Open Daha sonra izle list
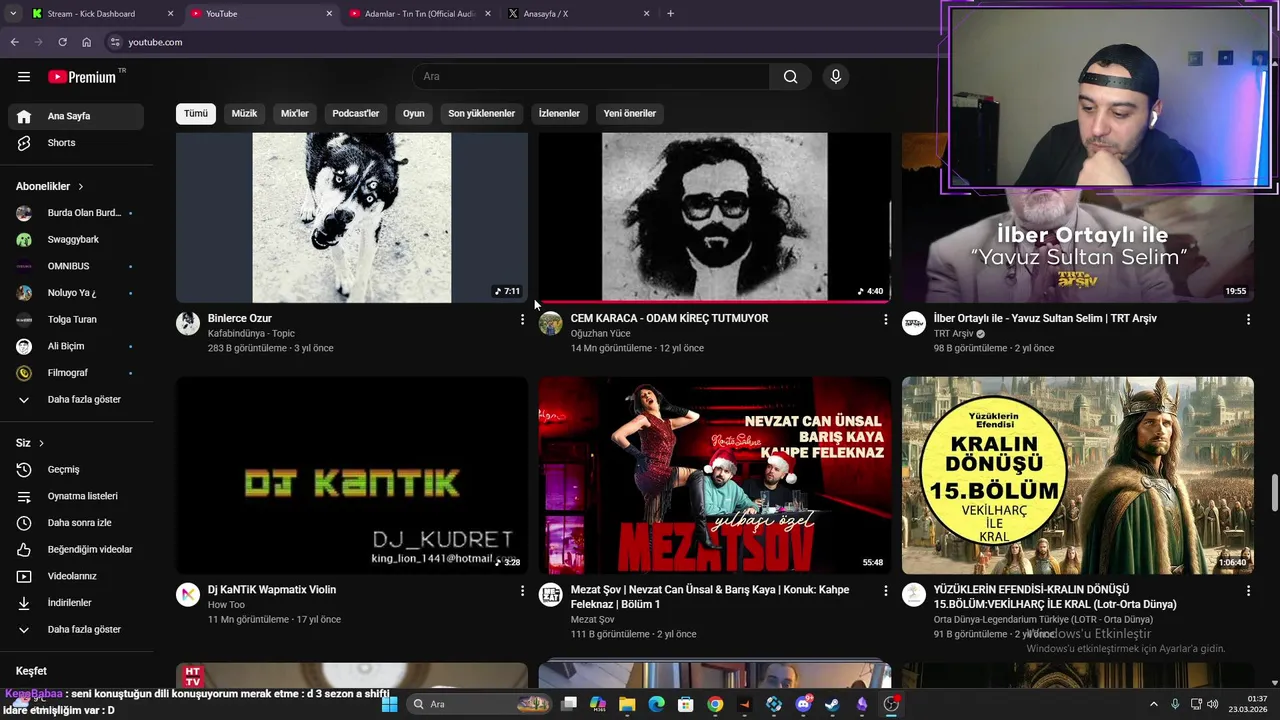The height and width of the screenshot is (720, 1280). point(76,523)
